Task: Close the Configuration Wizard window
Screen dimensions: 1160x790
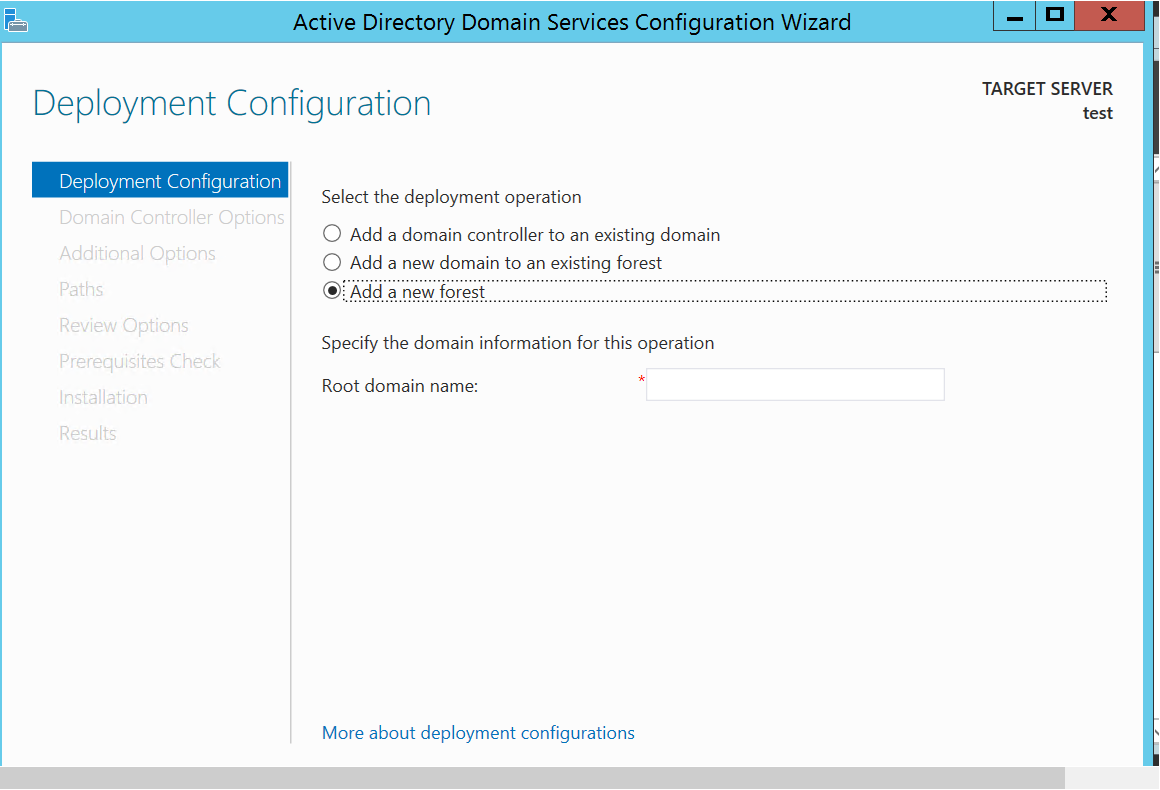Action: 1109,16
